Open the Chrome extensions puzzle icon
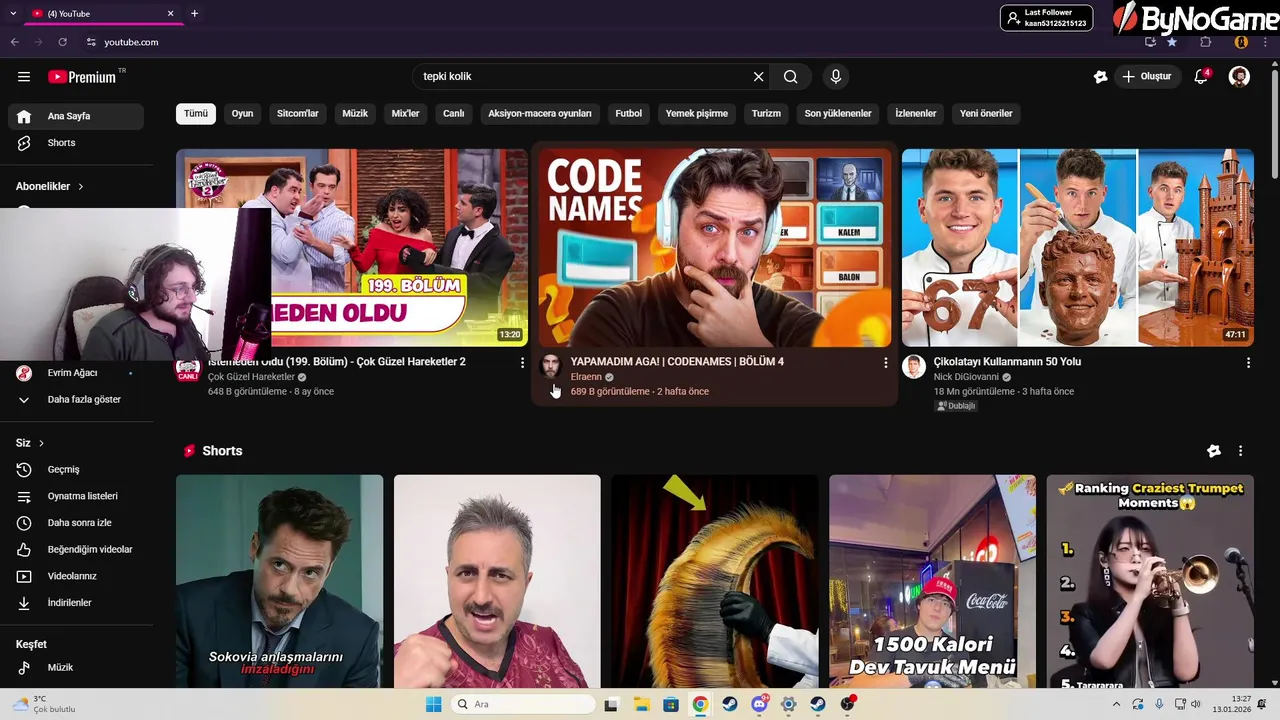Screen dimensions: 1280x720 (x=1206, y=42)
